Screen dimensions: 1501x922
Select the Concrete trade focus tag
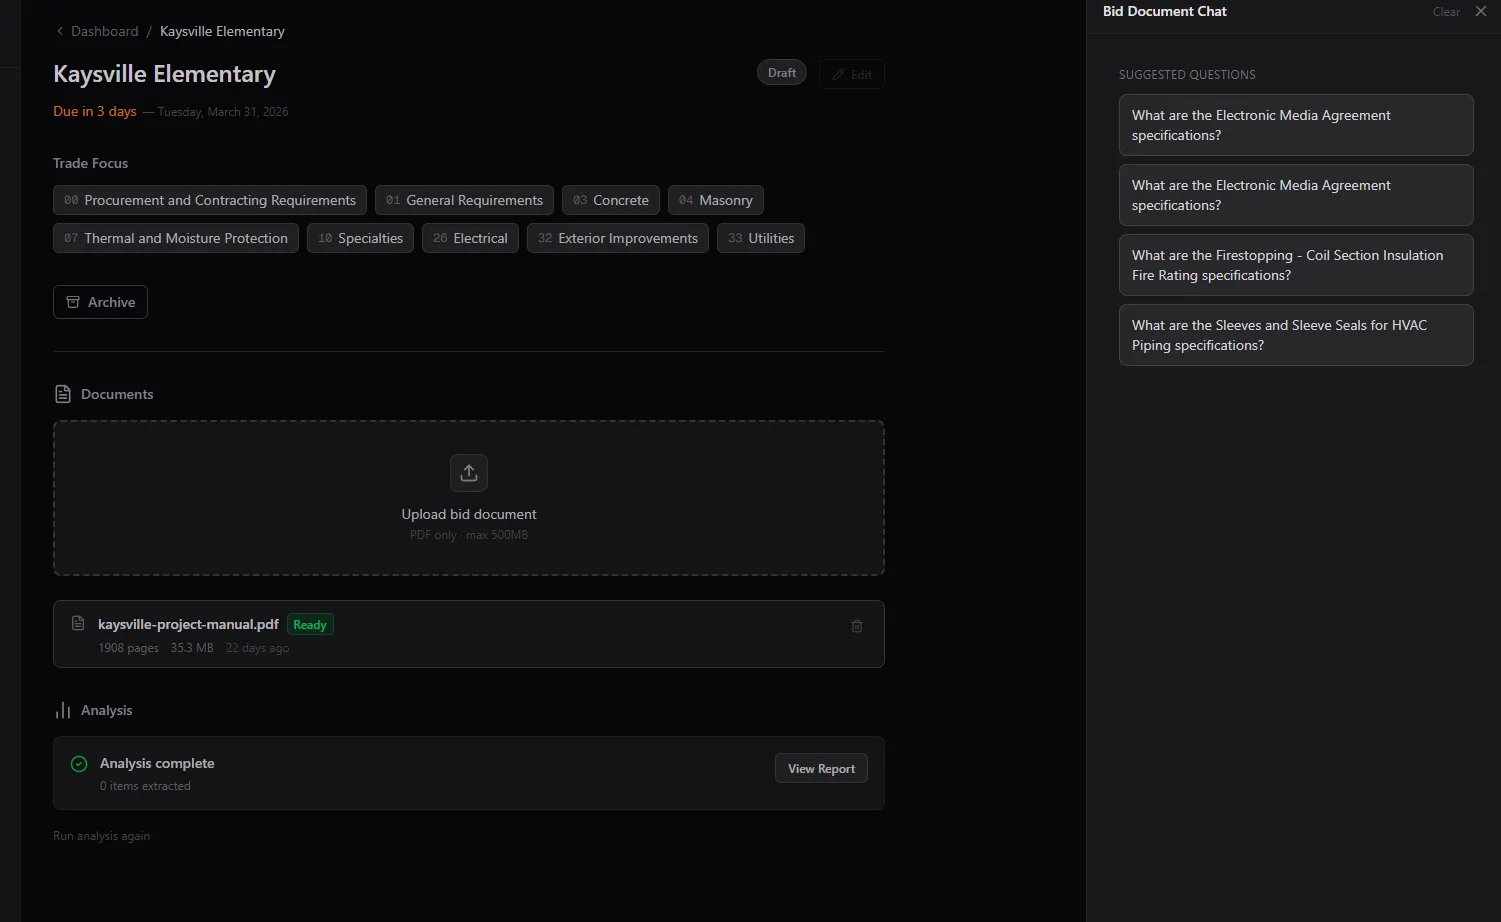click(x=610, y=200)
